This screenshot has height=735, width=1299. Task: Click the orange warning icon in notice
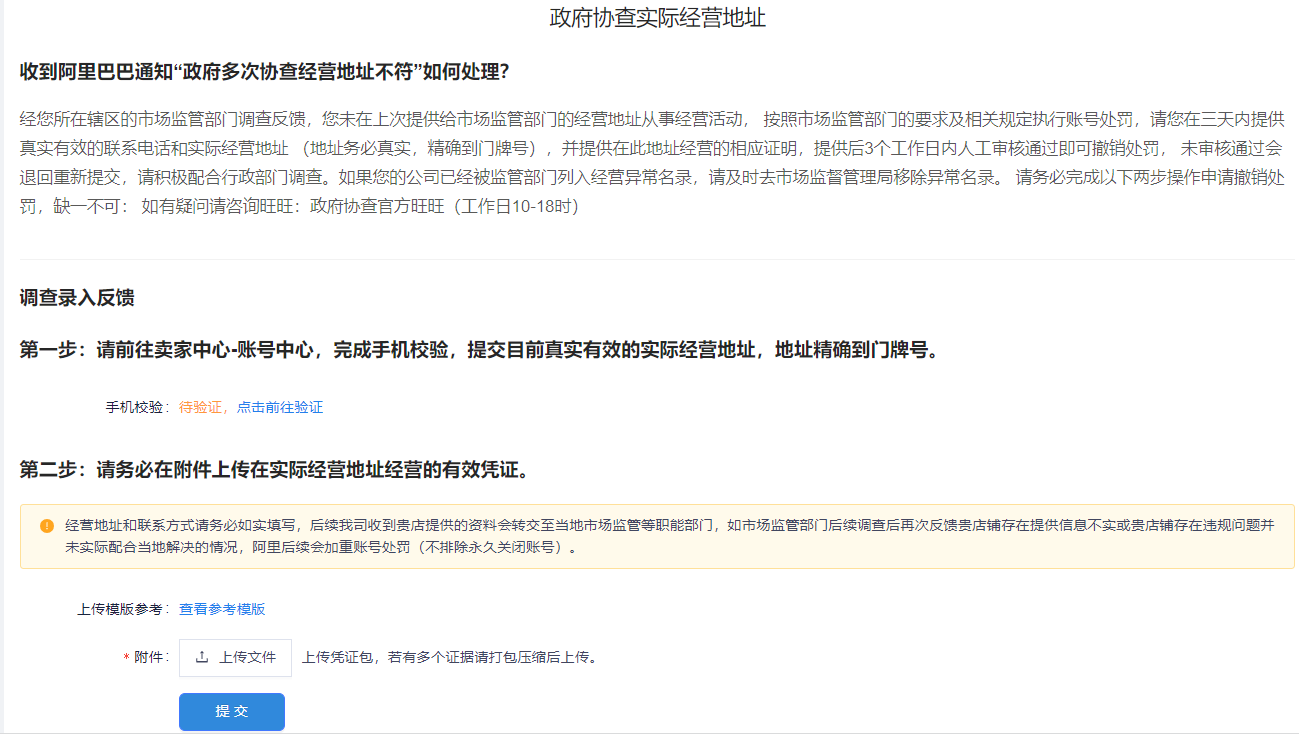tap(47, 526)
